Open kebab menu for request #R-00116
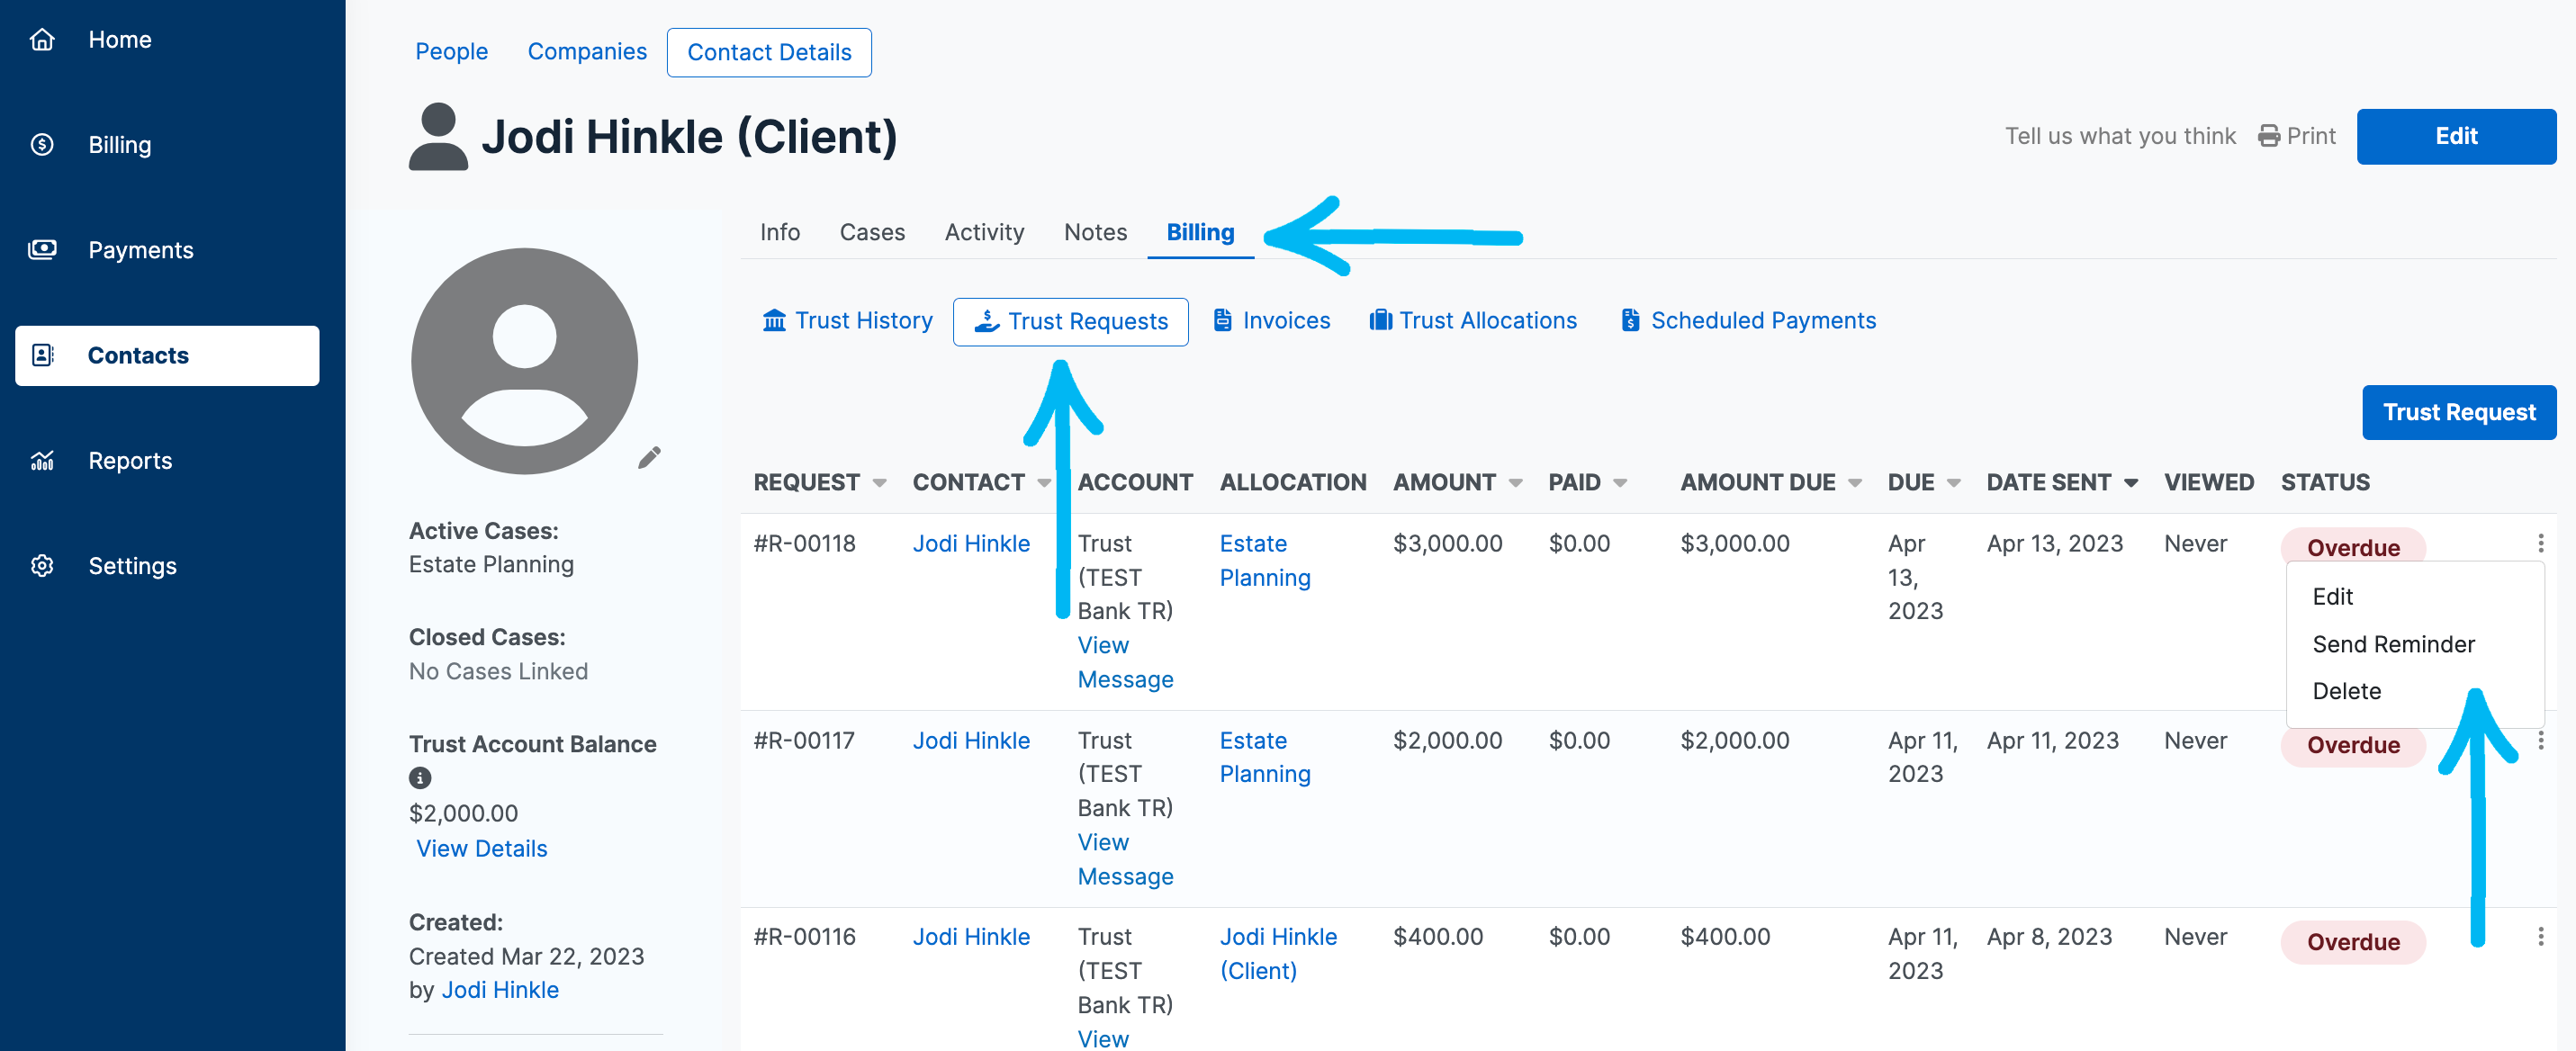Screen dimensions: 2576x1051 click(2539, 936)
